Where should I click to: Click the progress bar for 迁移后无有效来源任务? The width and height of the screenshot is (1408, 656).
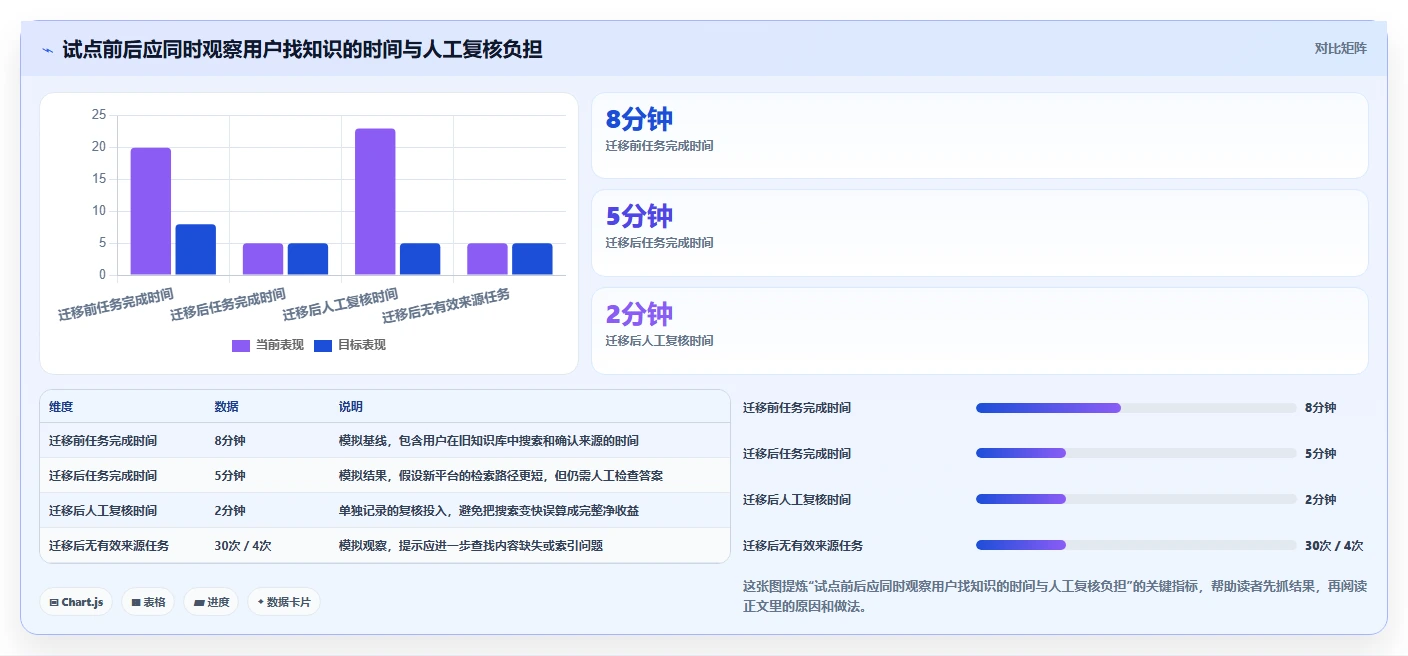coord(1136,546)
